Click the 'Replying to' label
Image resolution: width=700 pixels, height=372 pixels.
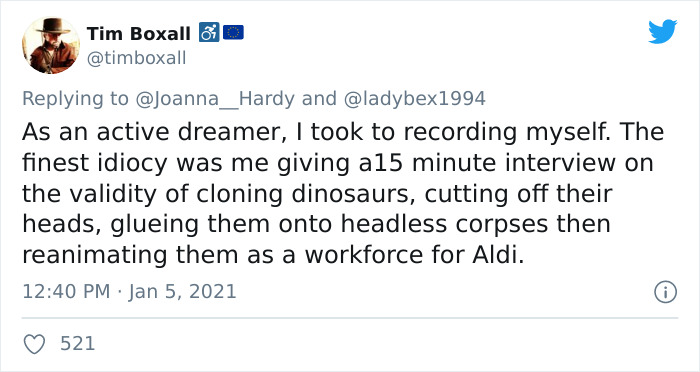tap(75, 99)
